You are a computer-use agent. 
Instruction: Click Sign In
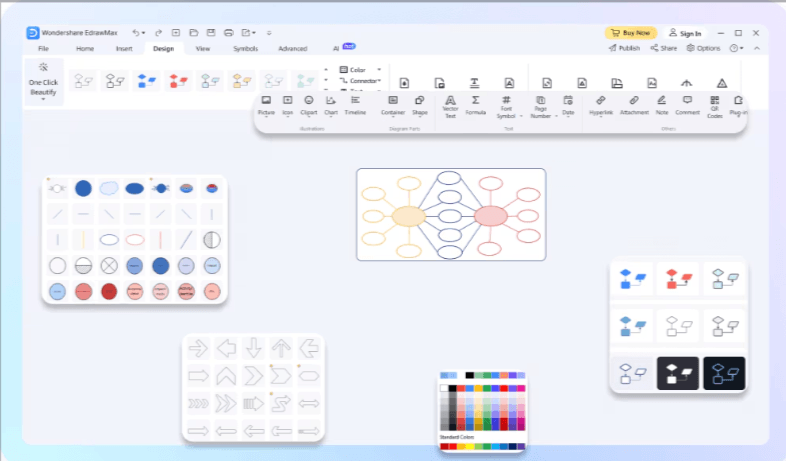coord(685,33)
